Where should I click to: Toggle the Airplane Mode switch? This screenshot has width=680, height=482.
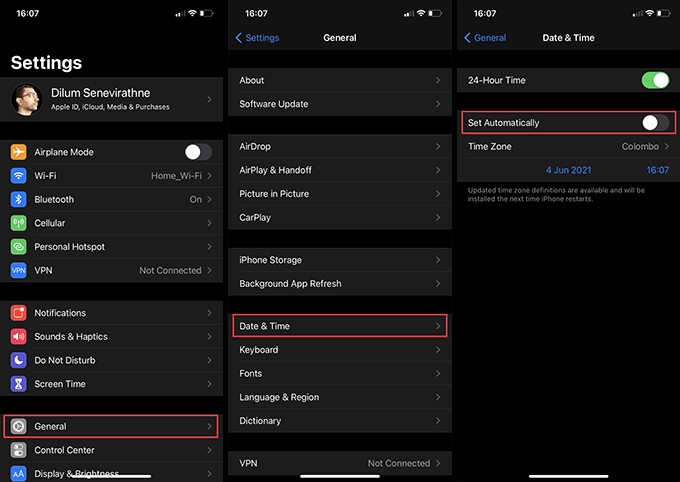coord(198,152)
